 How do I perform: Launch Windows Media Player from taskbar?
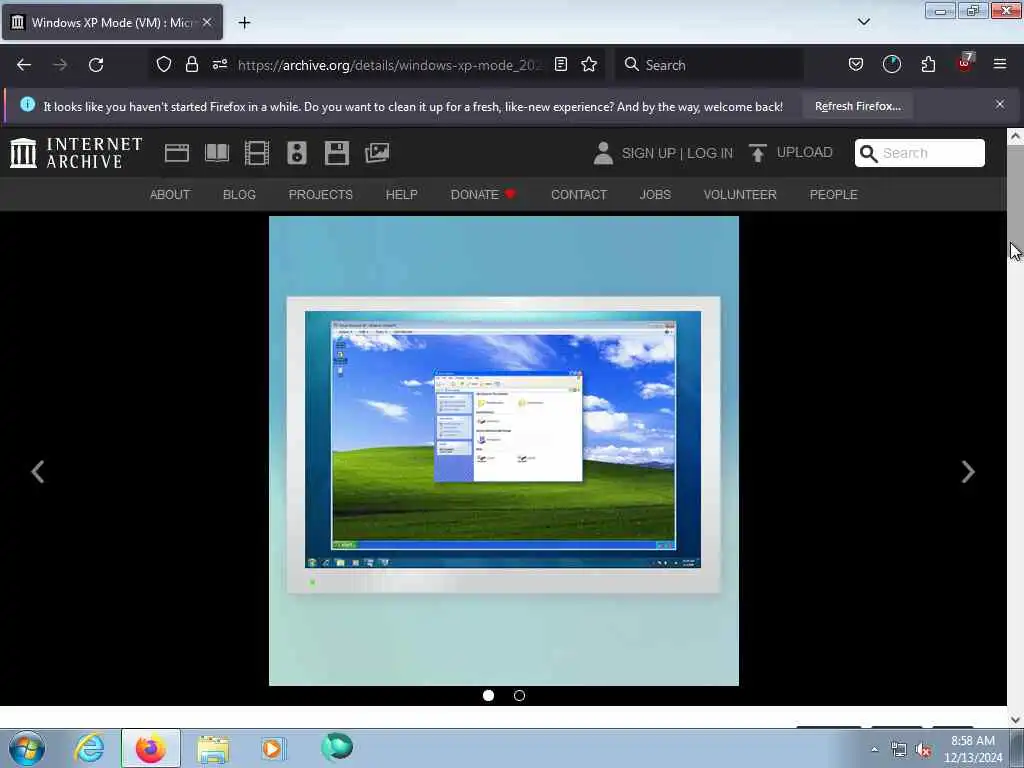(272, 748)
